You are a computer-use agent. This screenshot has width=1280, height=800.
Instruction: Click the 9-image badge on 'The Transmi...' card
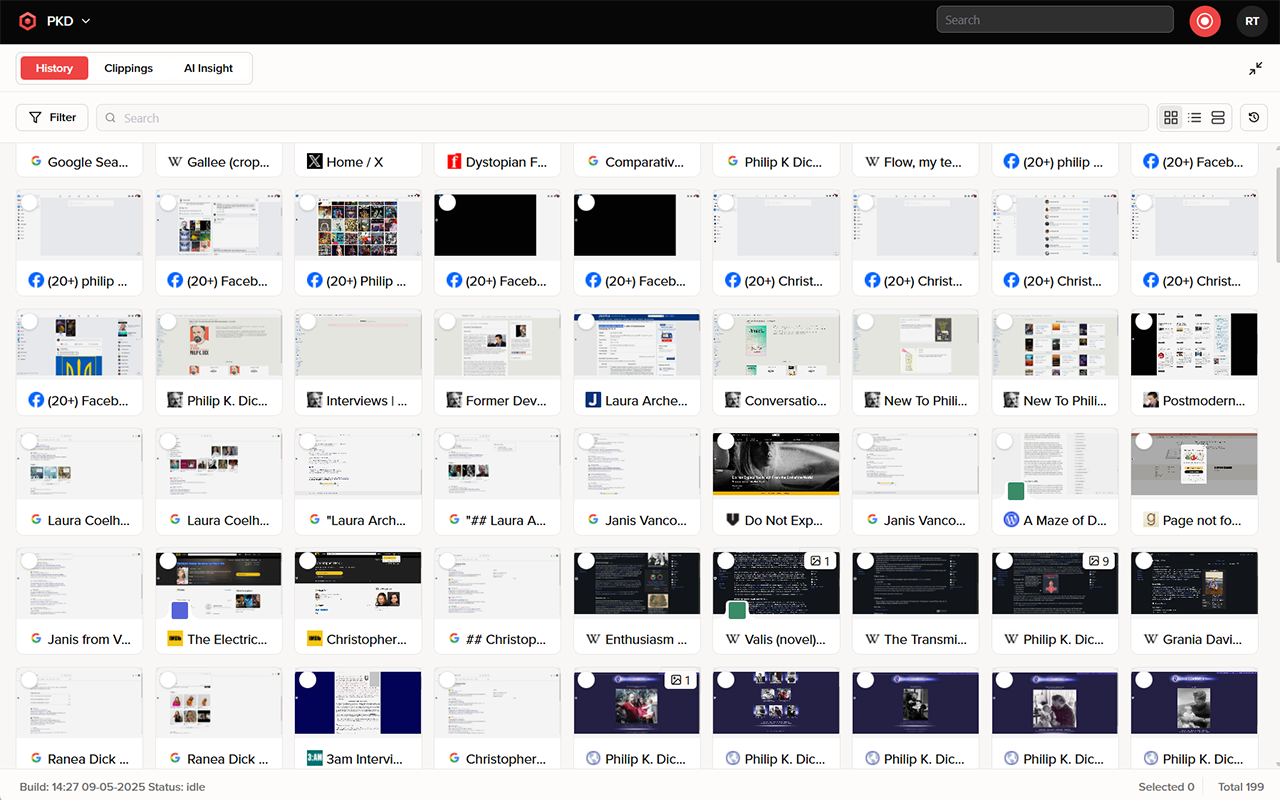(x=1099, y=561)
